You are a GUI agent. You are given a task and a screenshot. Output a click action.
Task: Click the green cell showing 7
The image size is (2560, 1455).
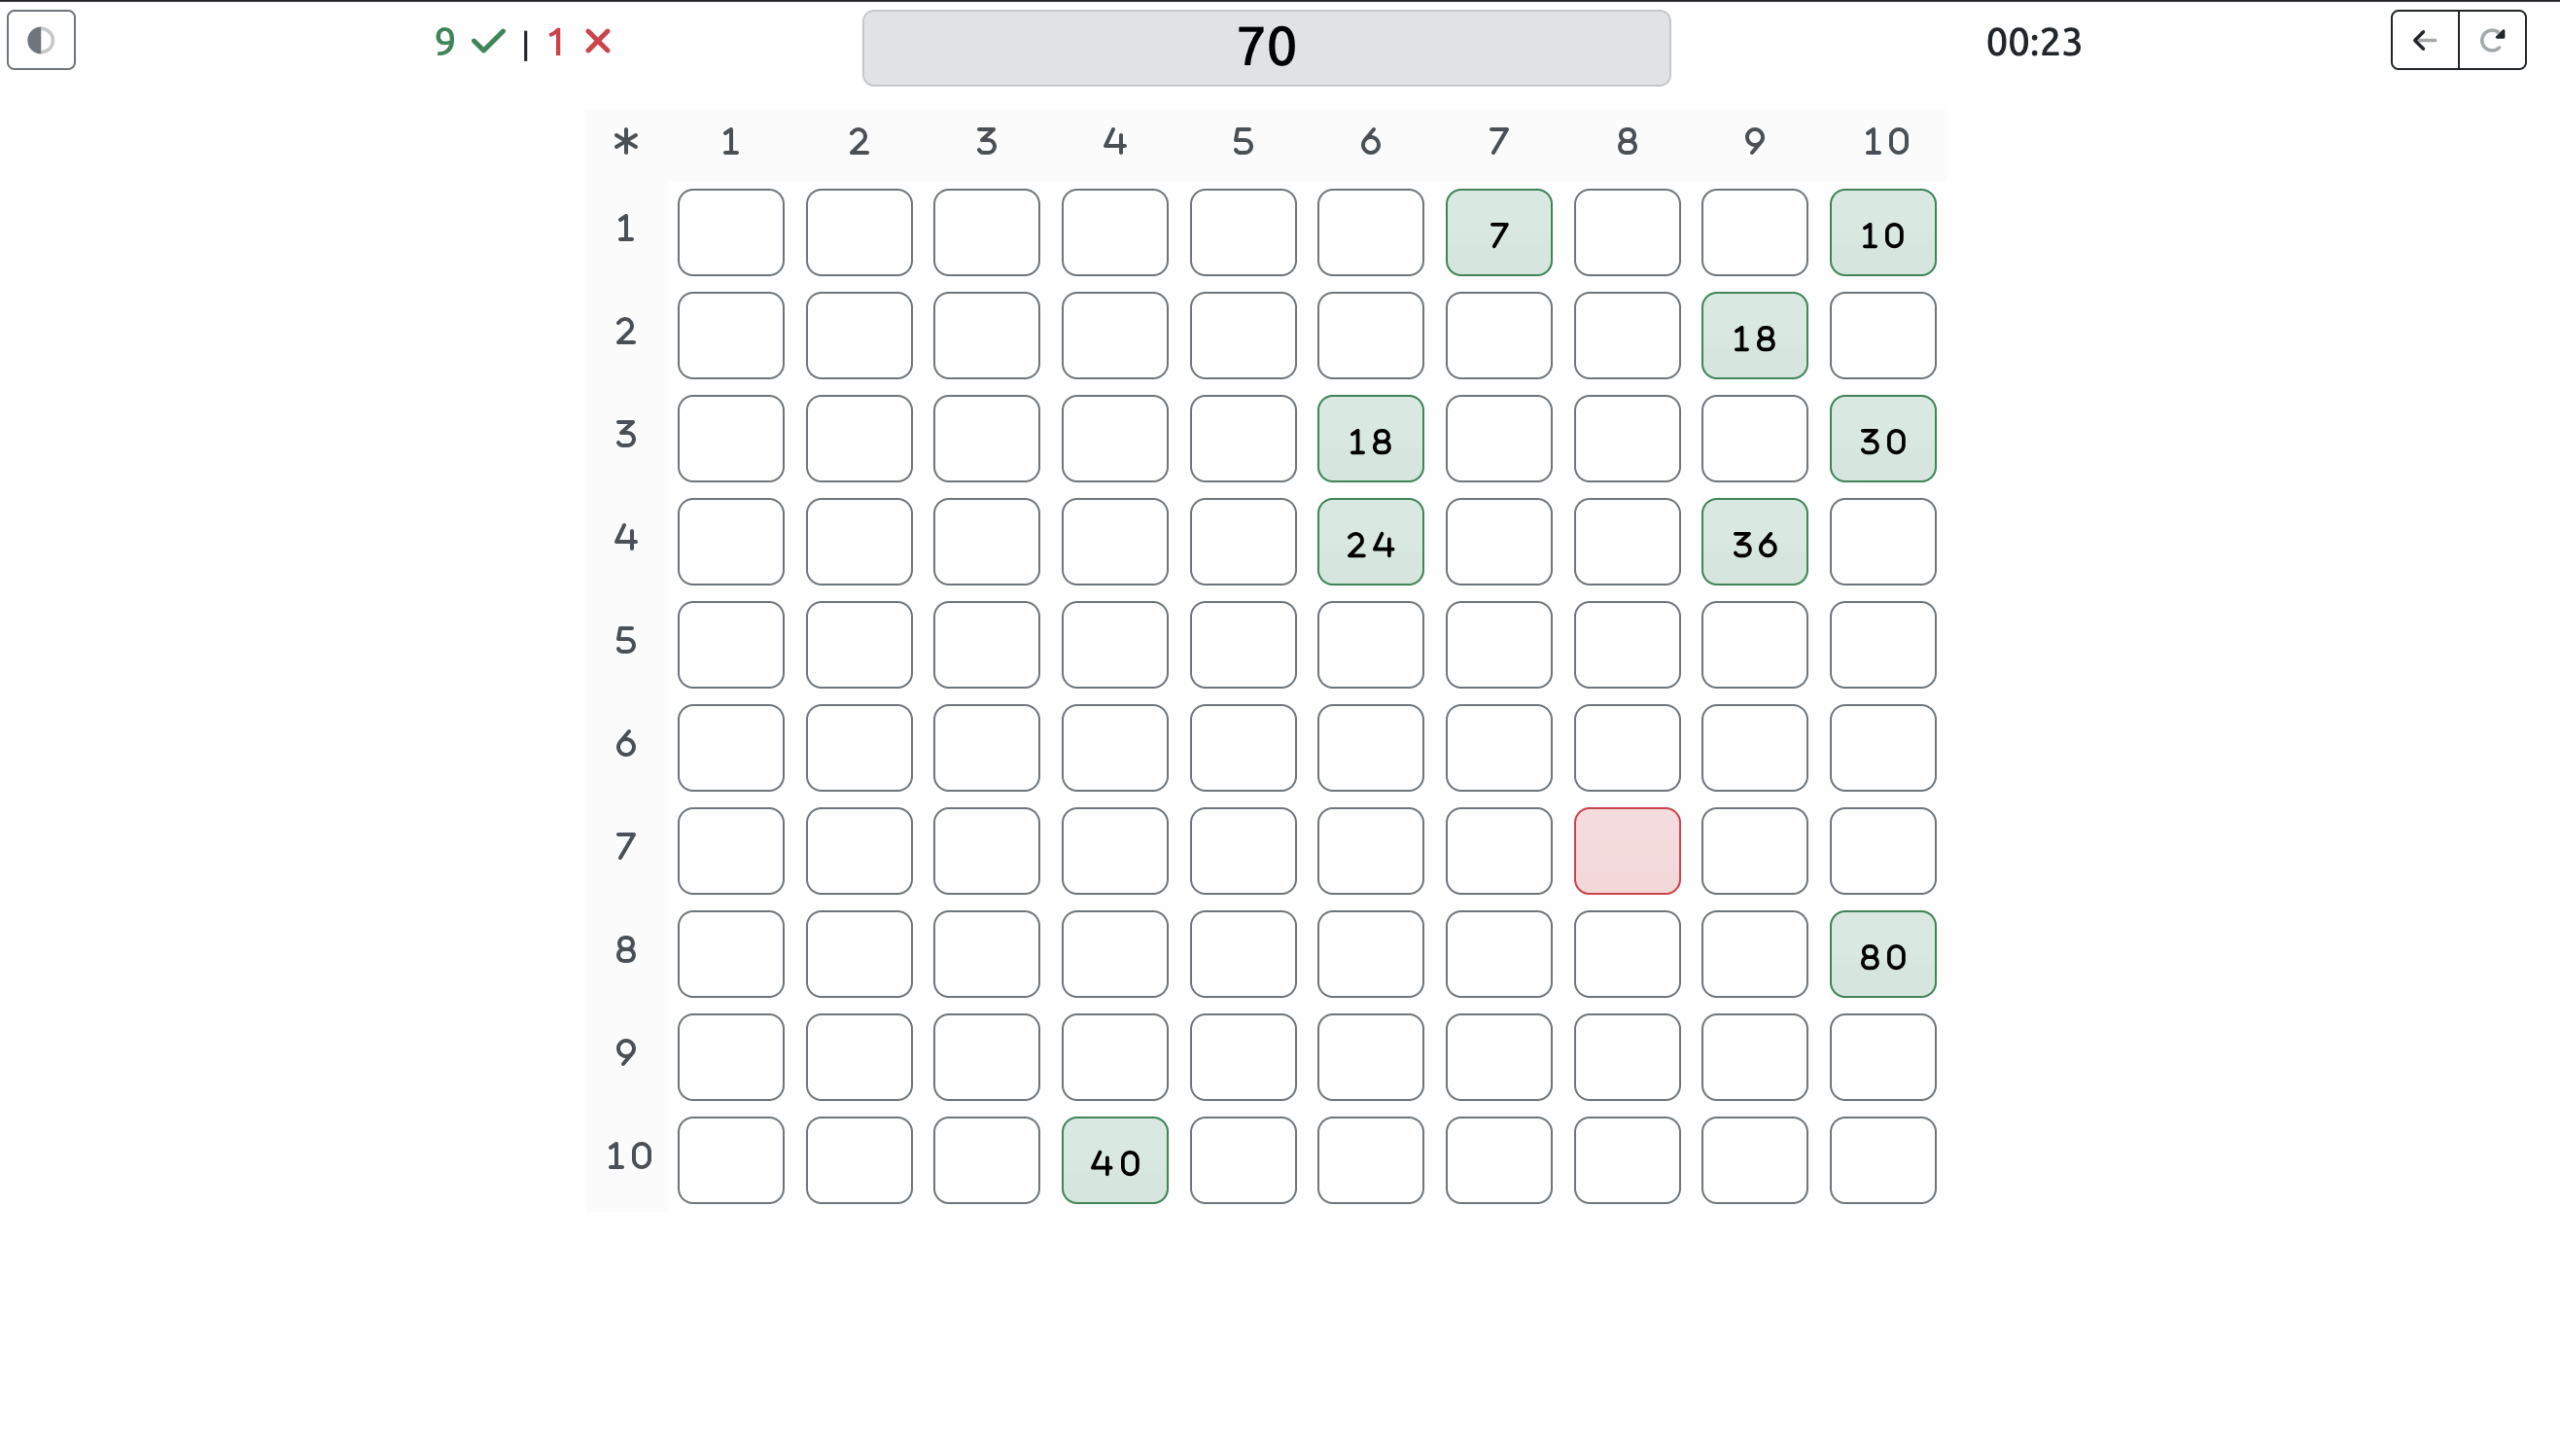tap(1498, 233)
